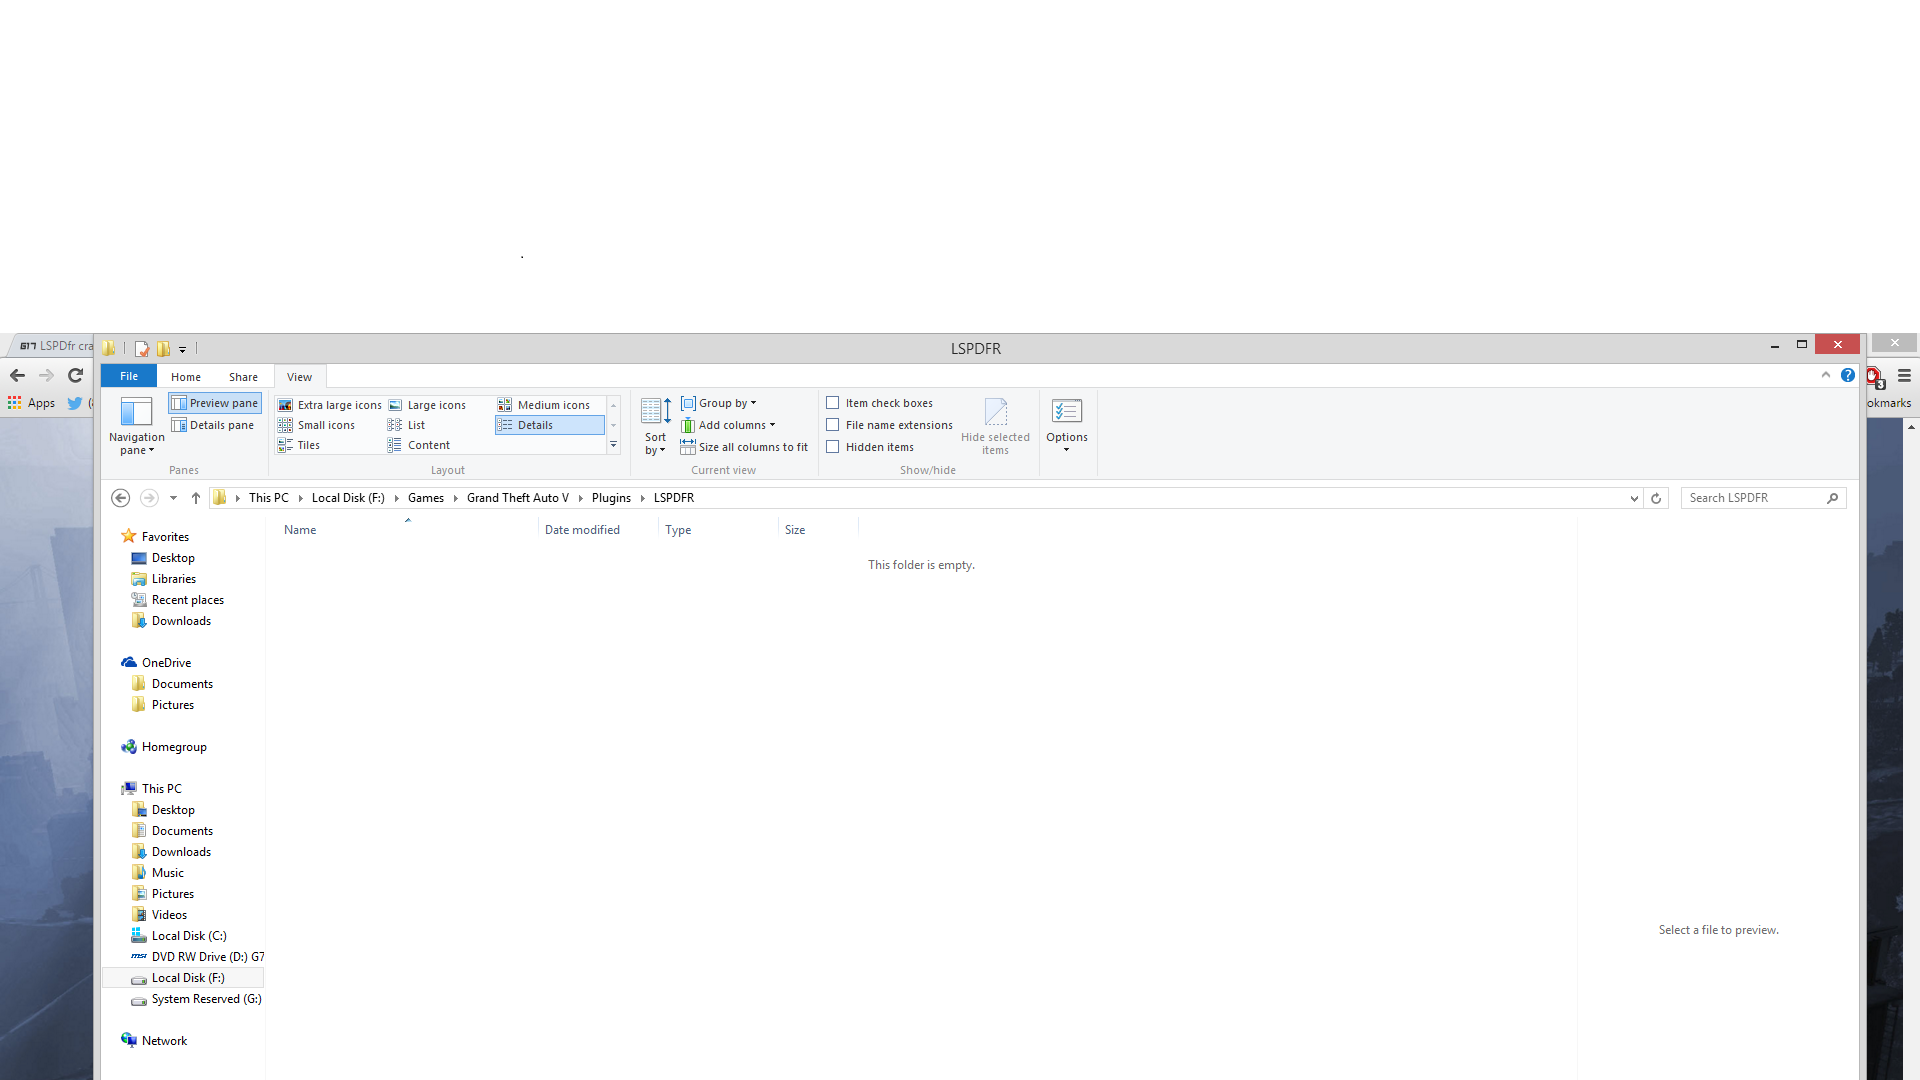Click Size all columns to fit

[x=744, y=447]
